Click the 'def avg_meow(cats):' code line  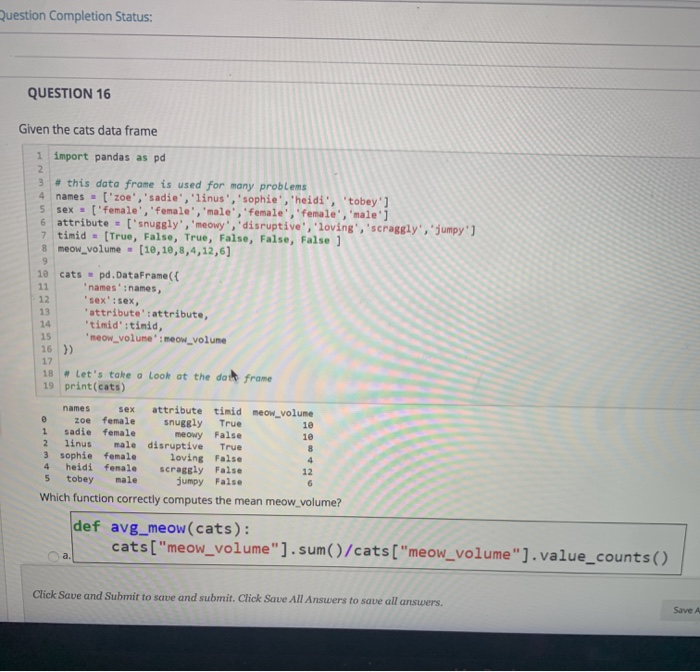click(162, 528)
